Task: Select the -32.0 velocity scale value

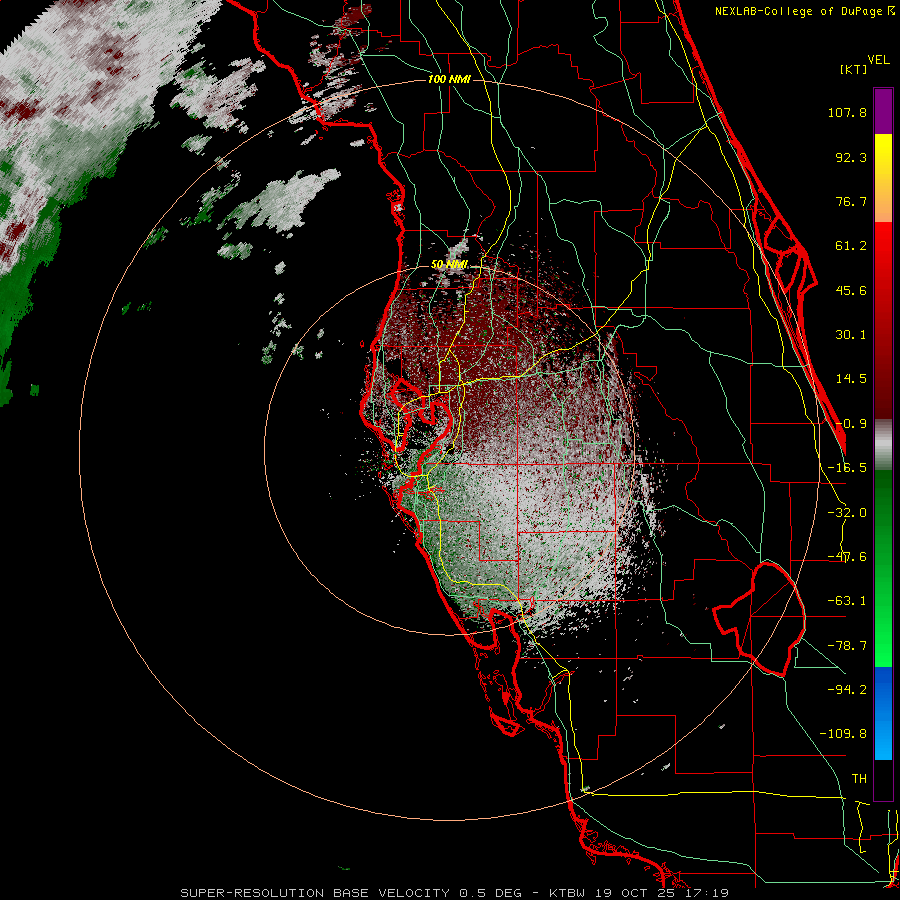Action: [847, 513]
